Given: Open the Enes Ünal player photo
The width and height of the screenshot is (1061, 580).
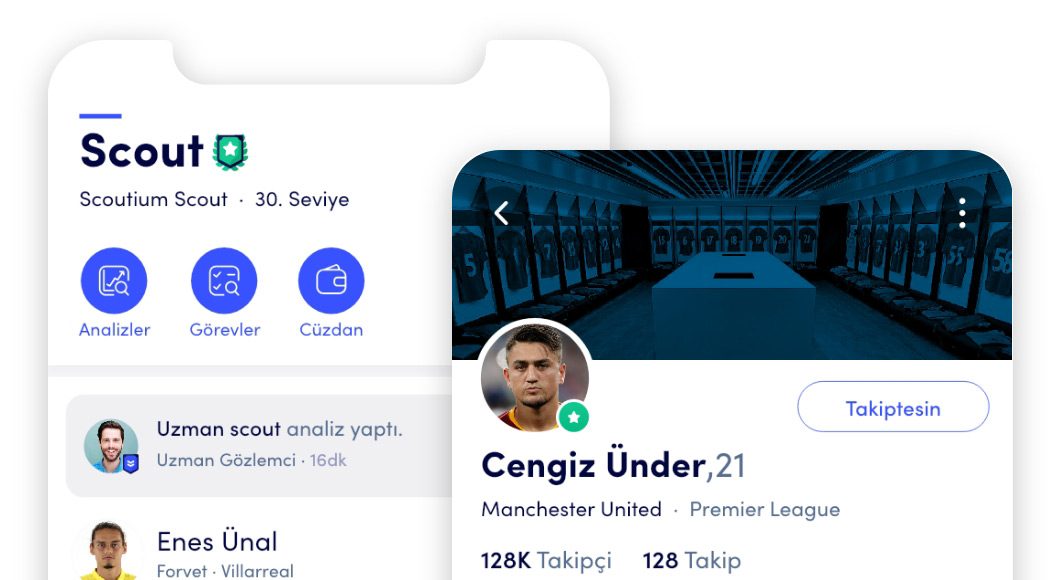Looking at the screenshot, I should [x=109, y=551].
